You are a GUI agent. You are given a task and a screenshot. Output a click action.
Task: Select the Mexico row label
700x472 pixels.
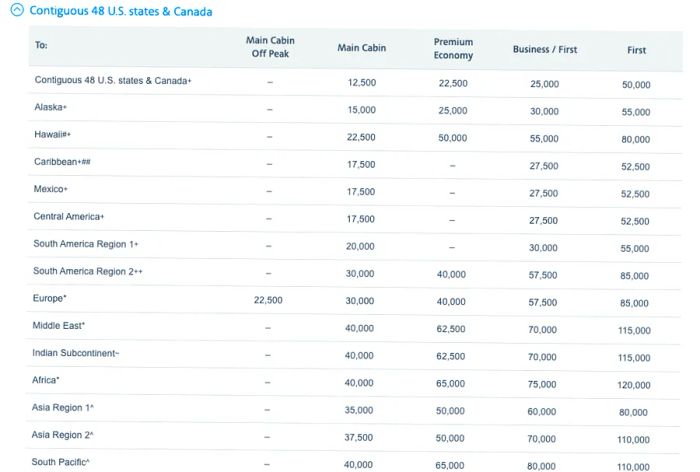point(50,189)
